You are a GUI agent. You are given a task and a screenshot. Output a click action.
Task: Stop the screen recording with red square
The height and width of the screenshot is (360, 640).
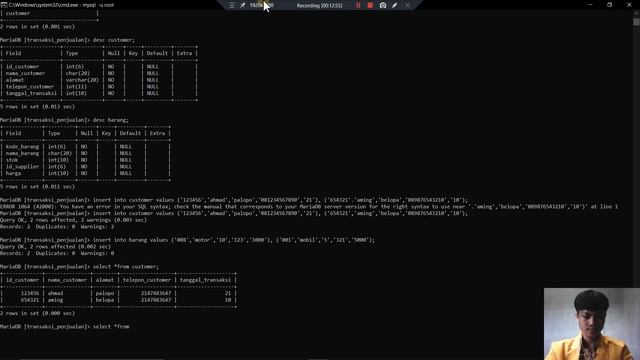[370, 5]
